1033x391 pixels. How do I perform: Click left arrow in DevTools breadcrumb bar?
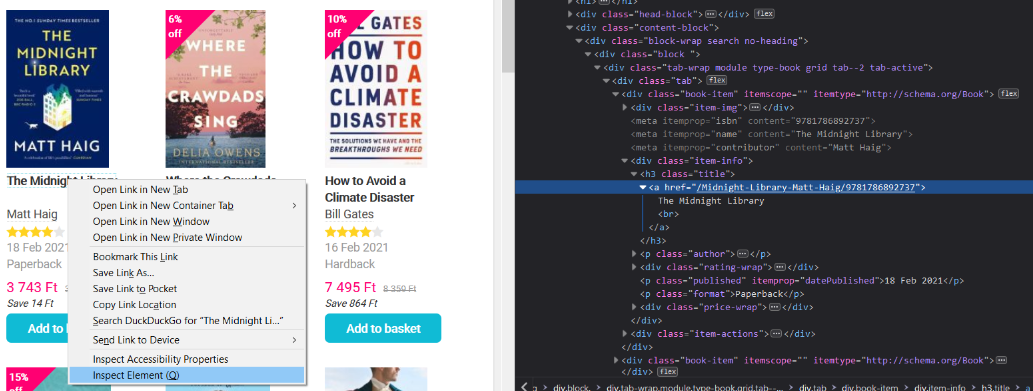point(524,386)
